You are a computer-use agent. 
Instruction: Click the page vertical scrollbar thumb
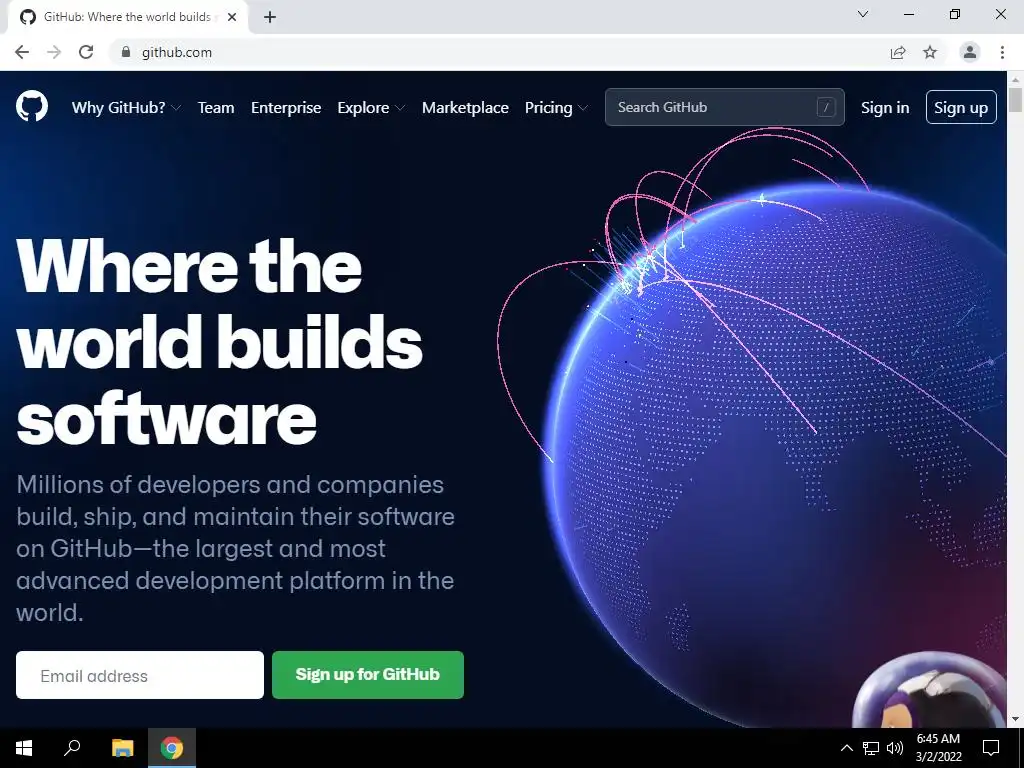coord(1015,99)
